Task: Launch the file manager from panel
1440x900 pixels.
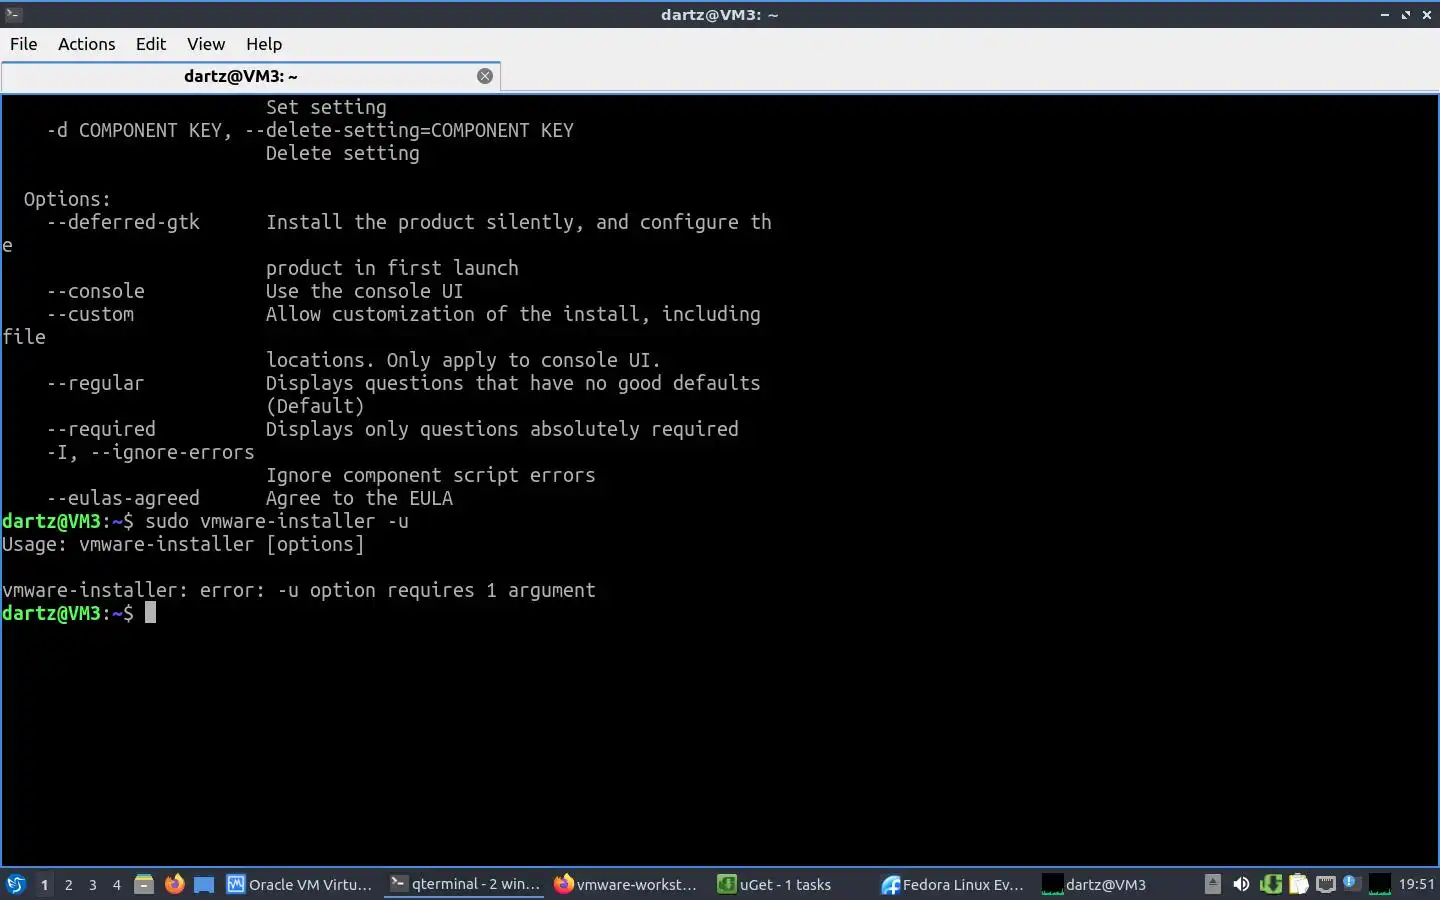Action: pos(144,884)
